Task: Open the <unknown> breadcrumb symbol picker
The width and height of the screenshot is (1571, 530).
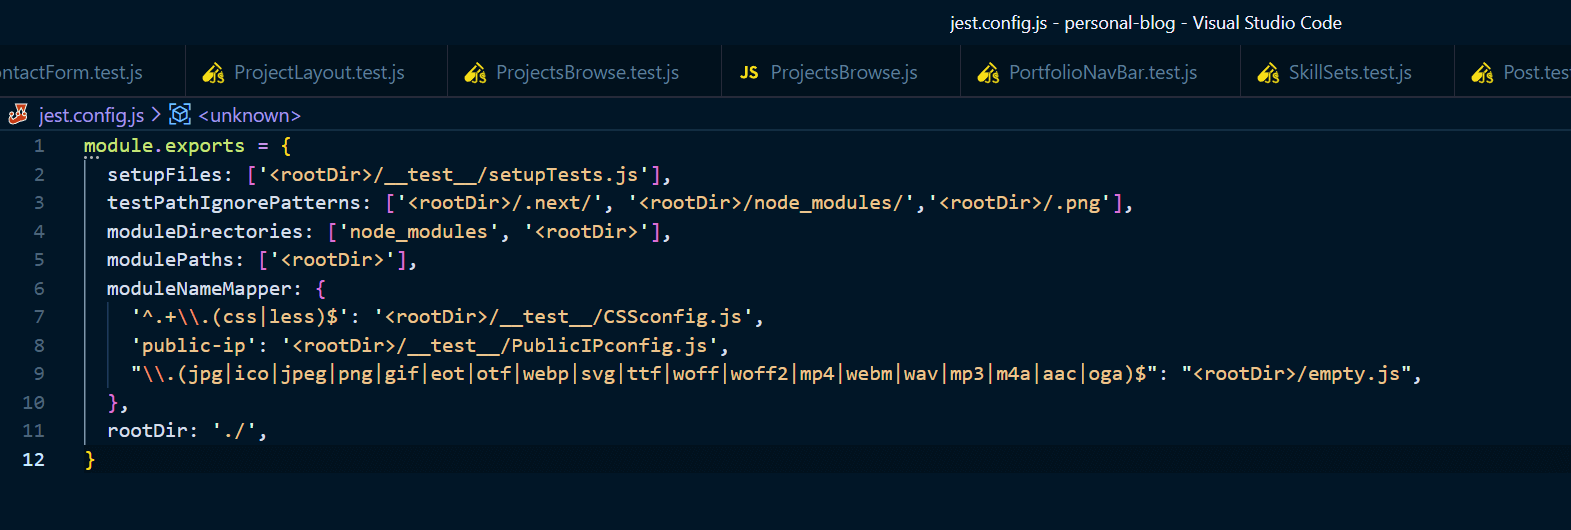Action: click(249, 115)
